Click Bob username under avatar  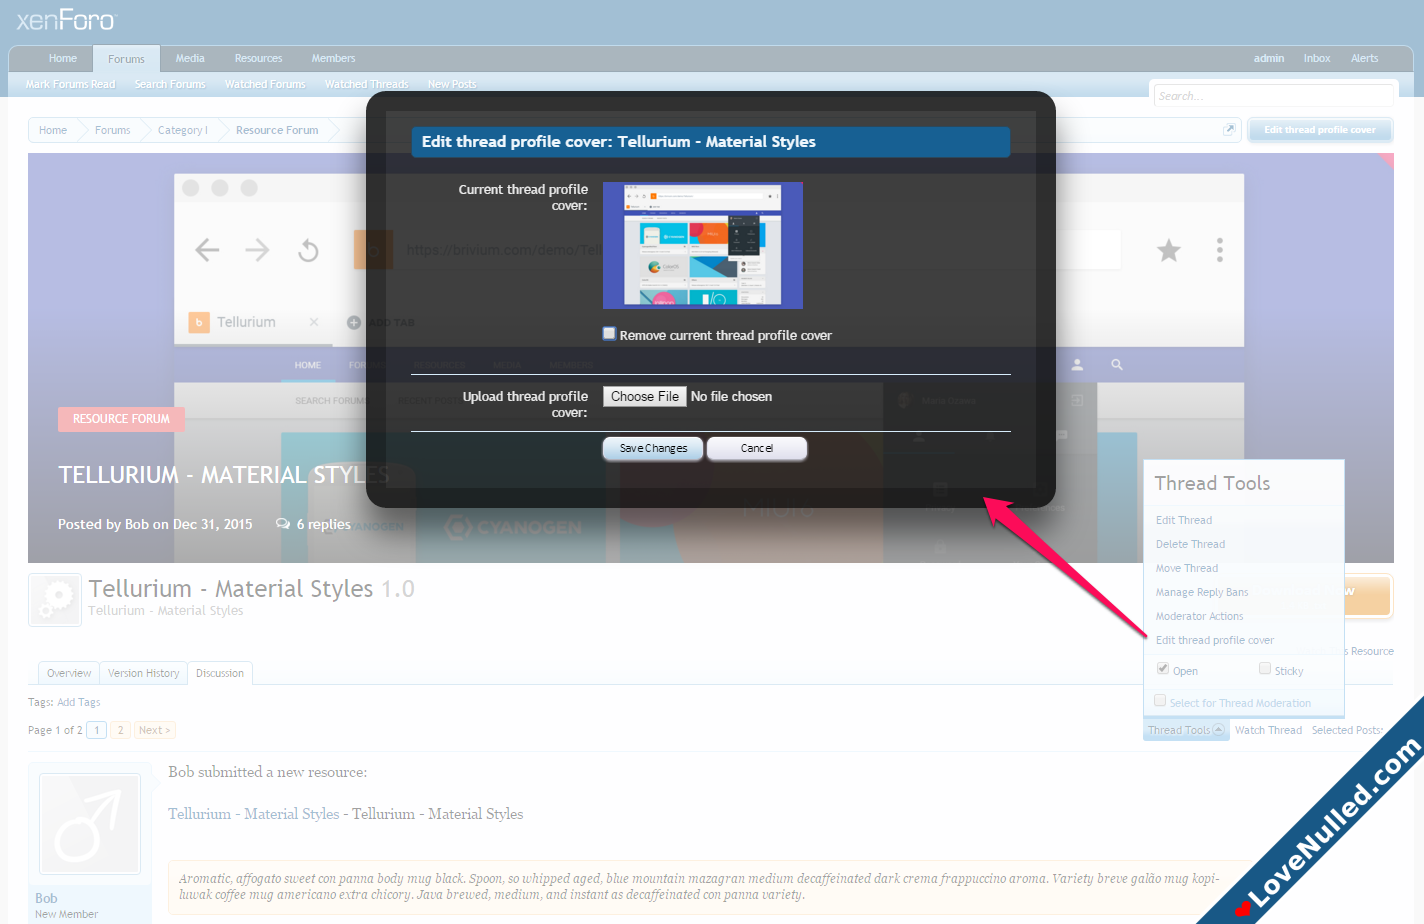click(46, 898)
